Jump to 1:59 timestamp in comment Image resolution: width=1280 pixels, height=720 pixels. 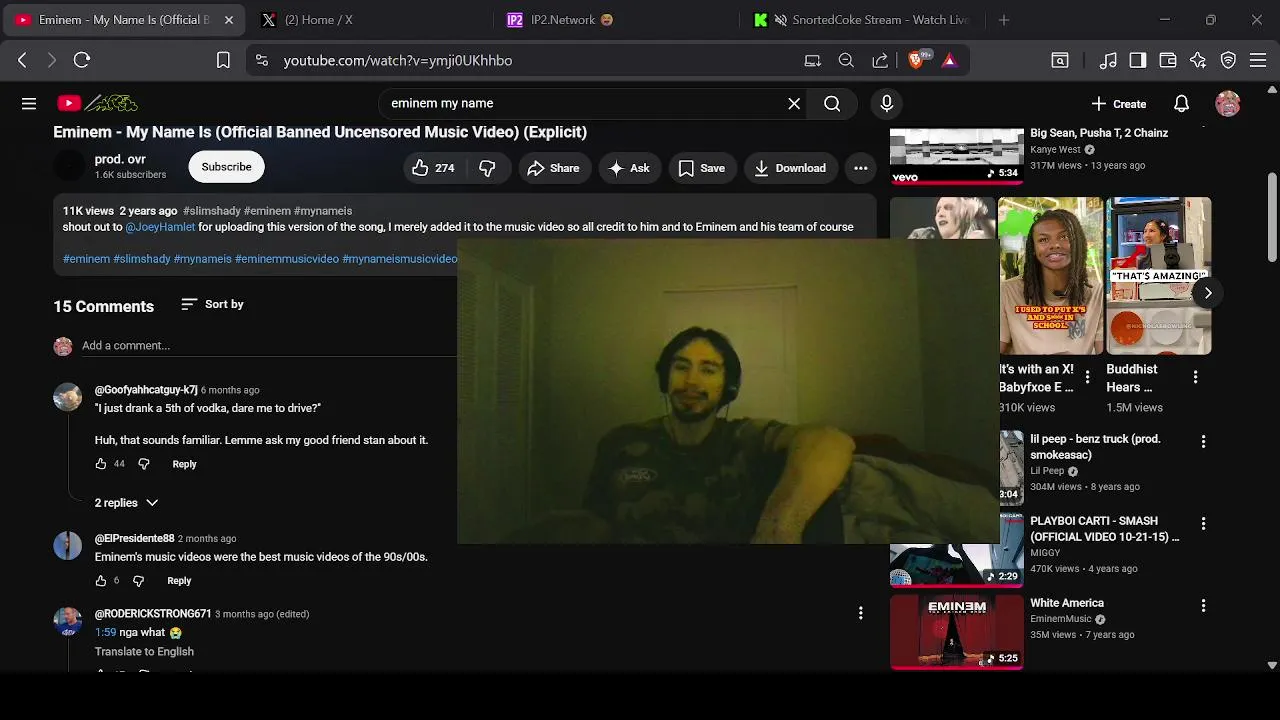pos(106,632)
